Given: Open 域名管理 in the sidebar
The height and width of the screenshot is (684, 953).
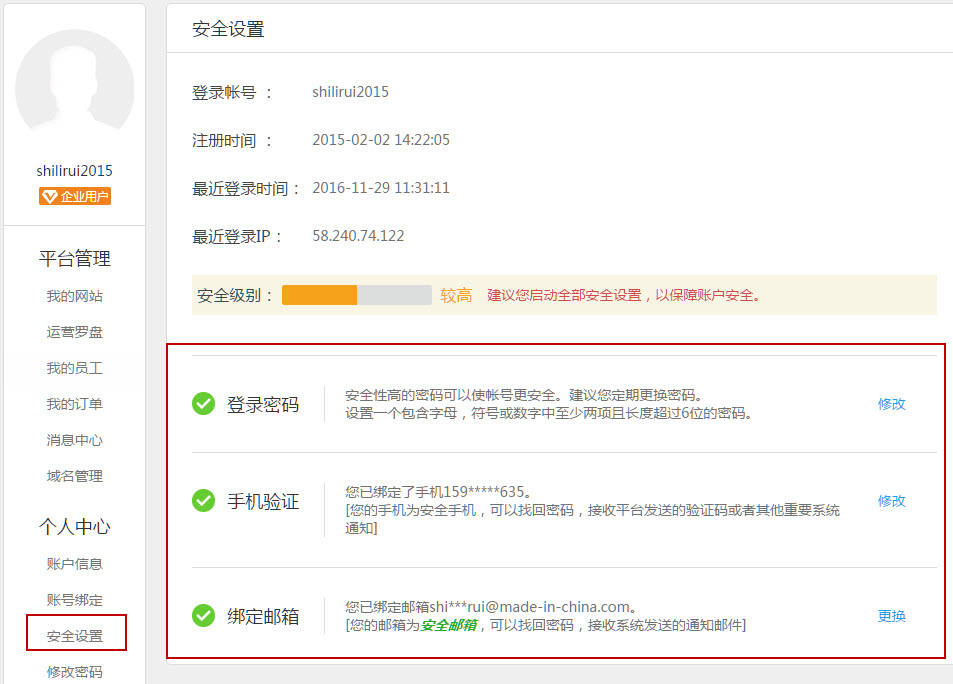Looking at the screenshot, I should (75, 476).
